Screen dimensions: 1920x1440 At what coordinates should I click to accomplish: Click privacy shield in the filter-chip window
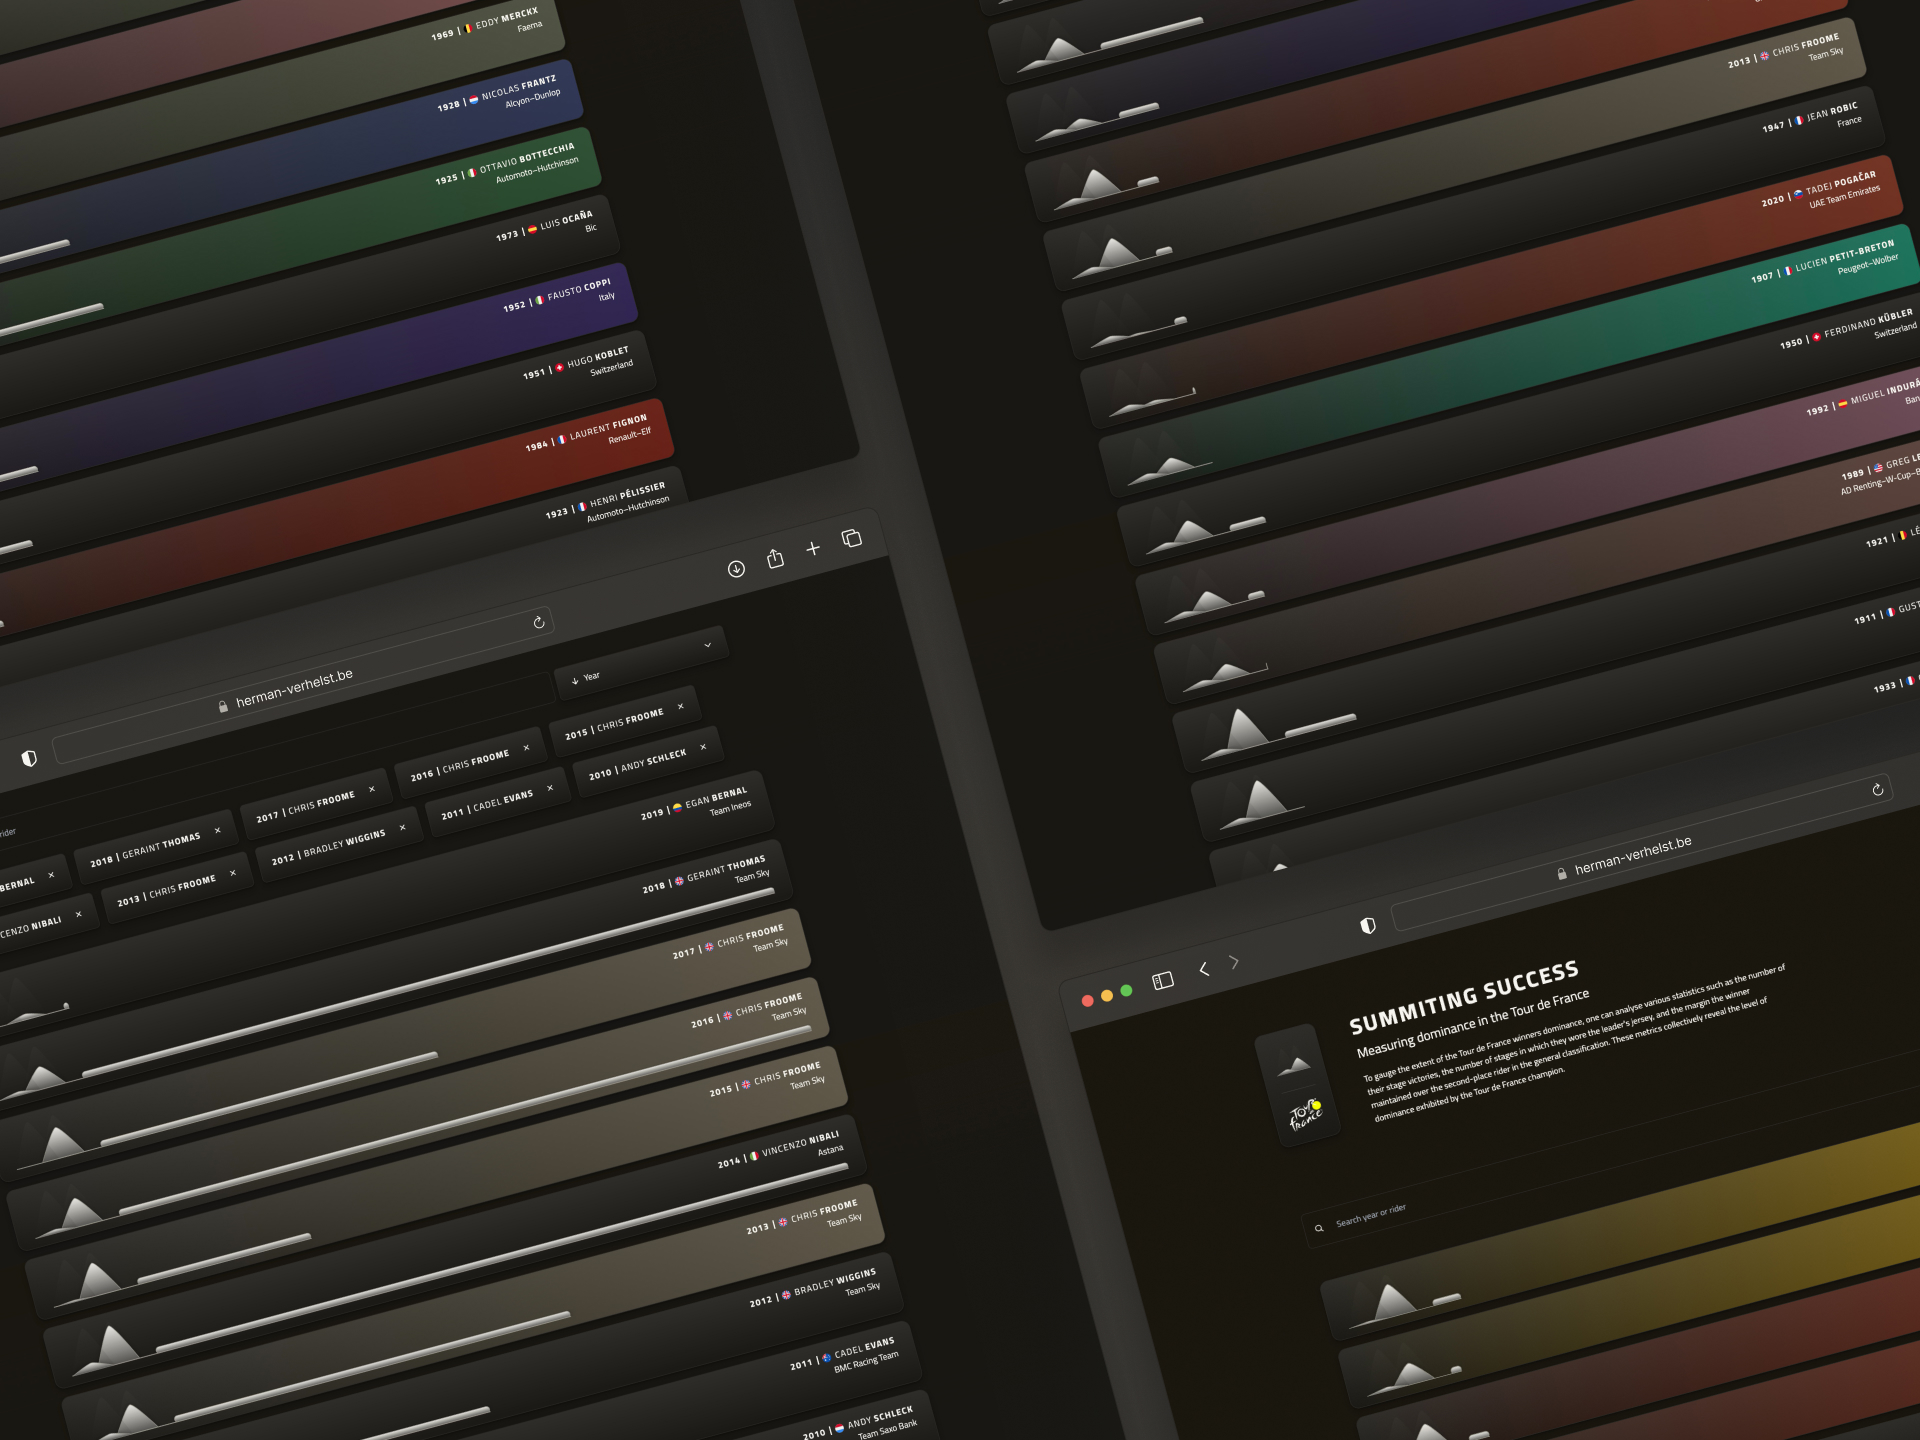point(29,758)
